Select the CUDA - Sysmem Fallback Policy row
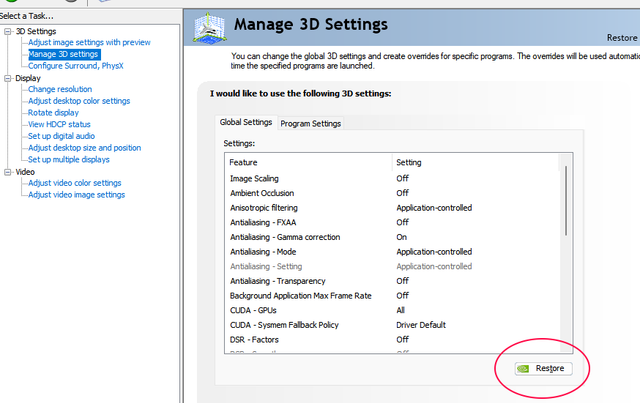 [391, 325]
